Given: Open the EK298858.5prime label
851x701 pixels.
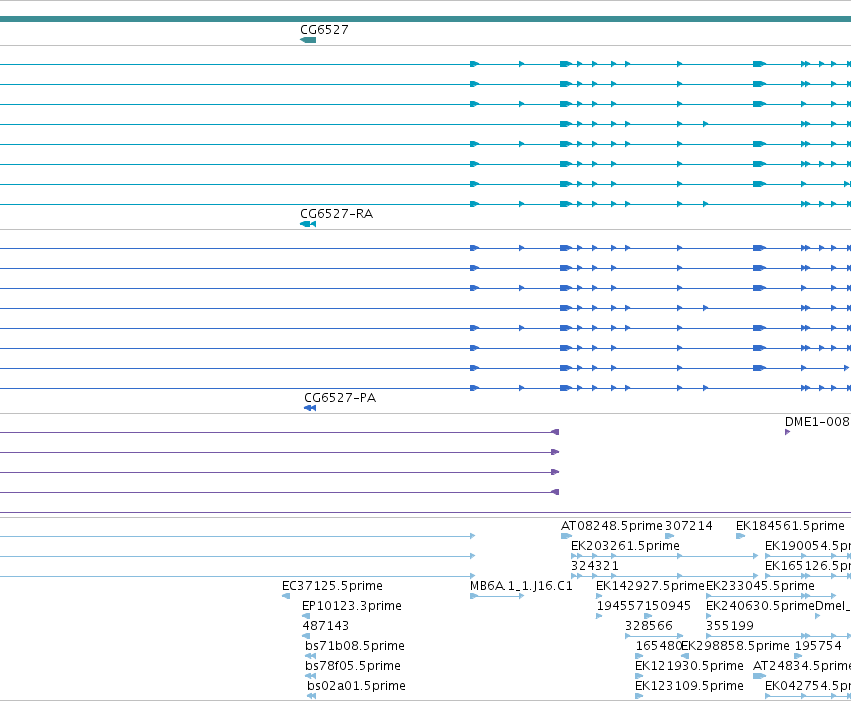Looking at the screenshot, I should pos(735,646).
